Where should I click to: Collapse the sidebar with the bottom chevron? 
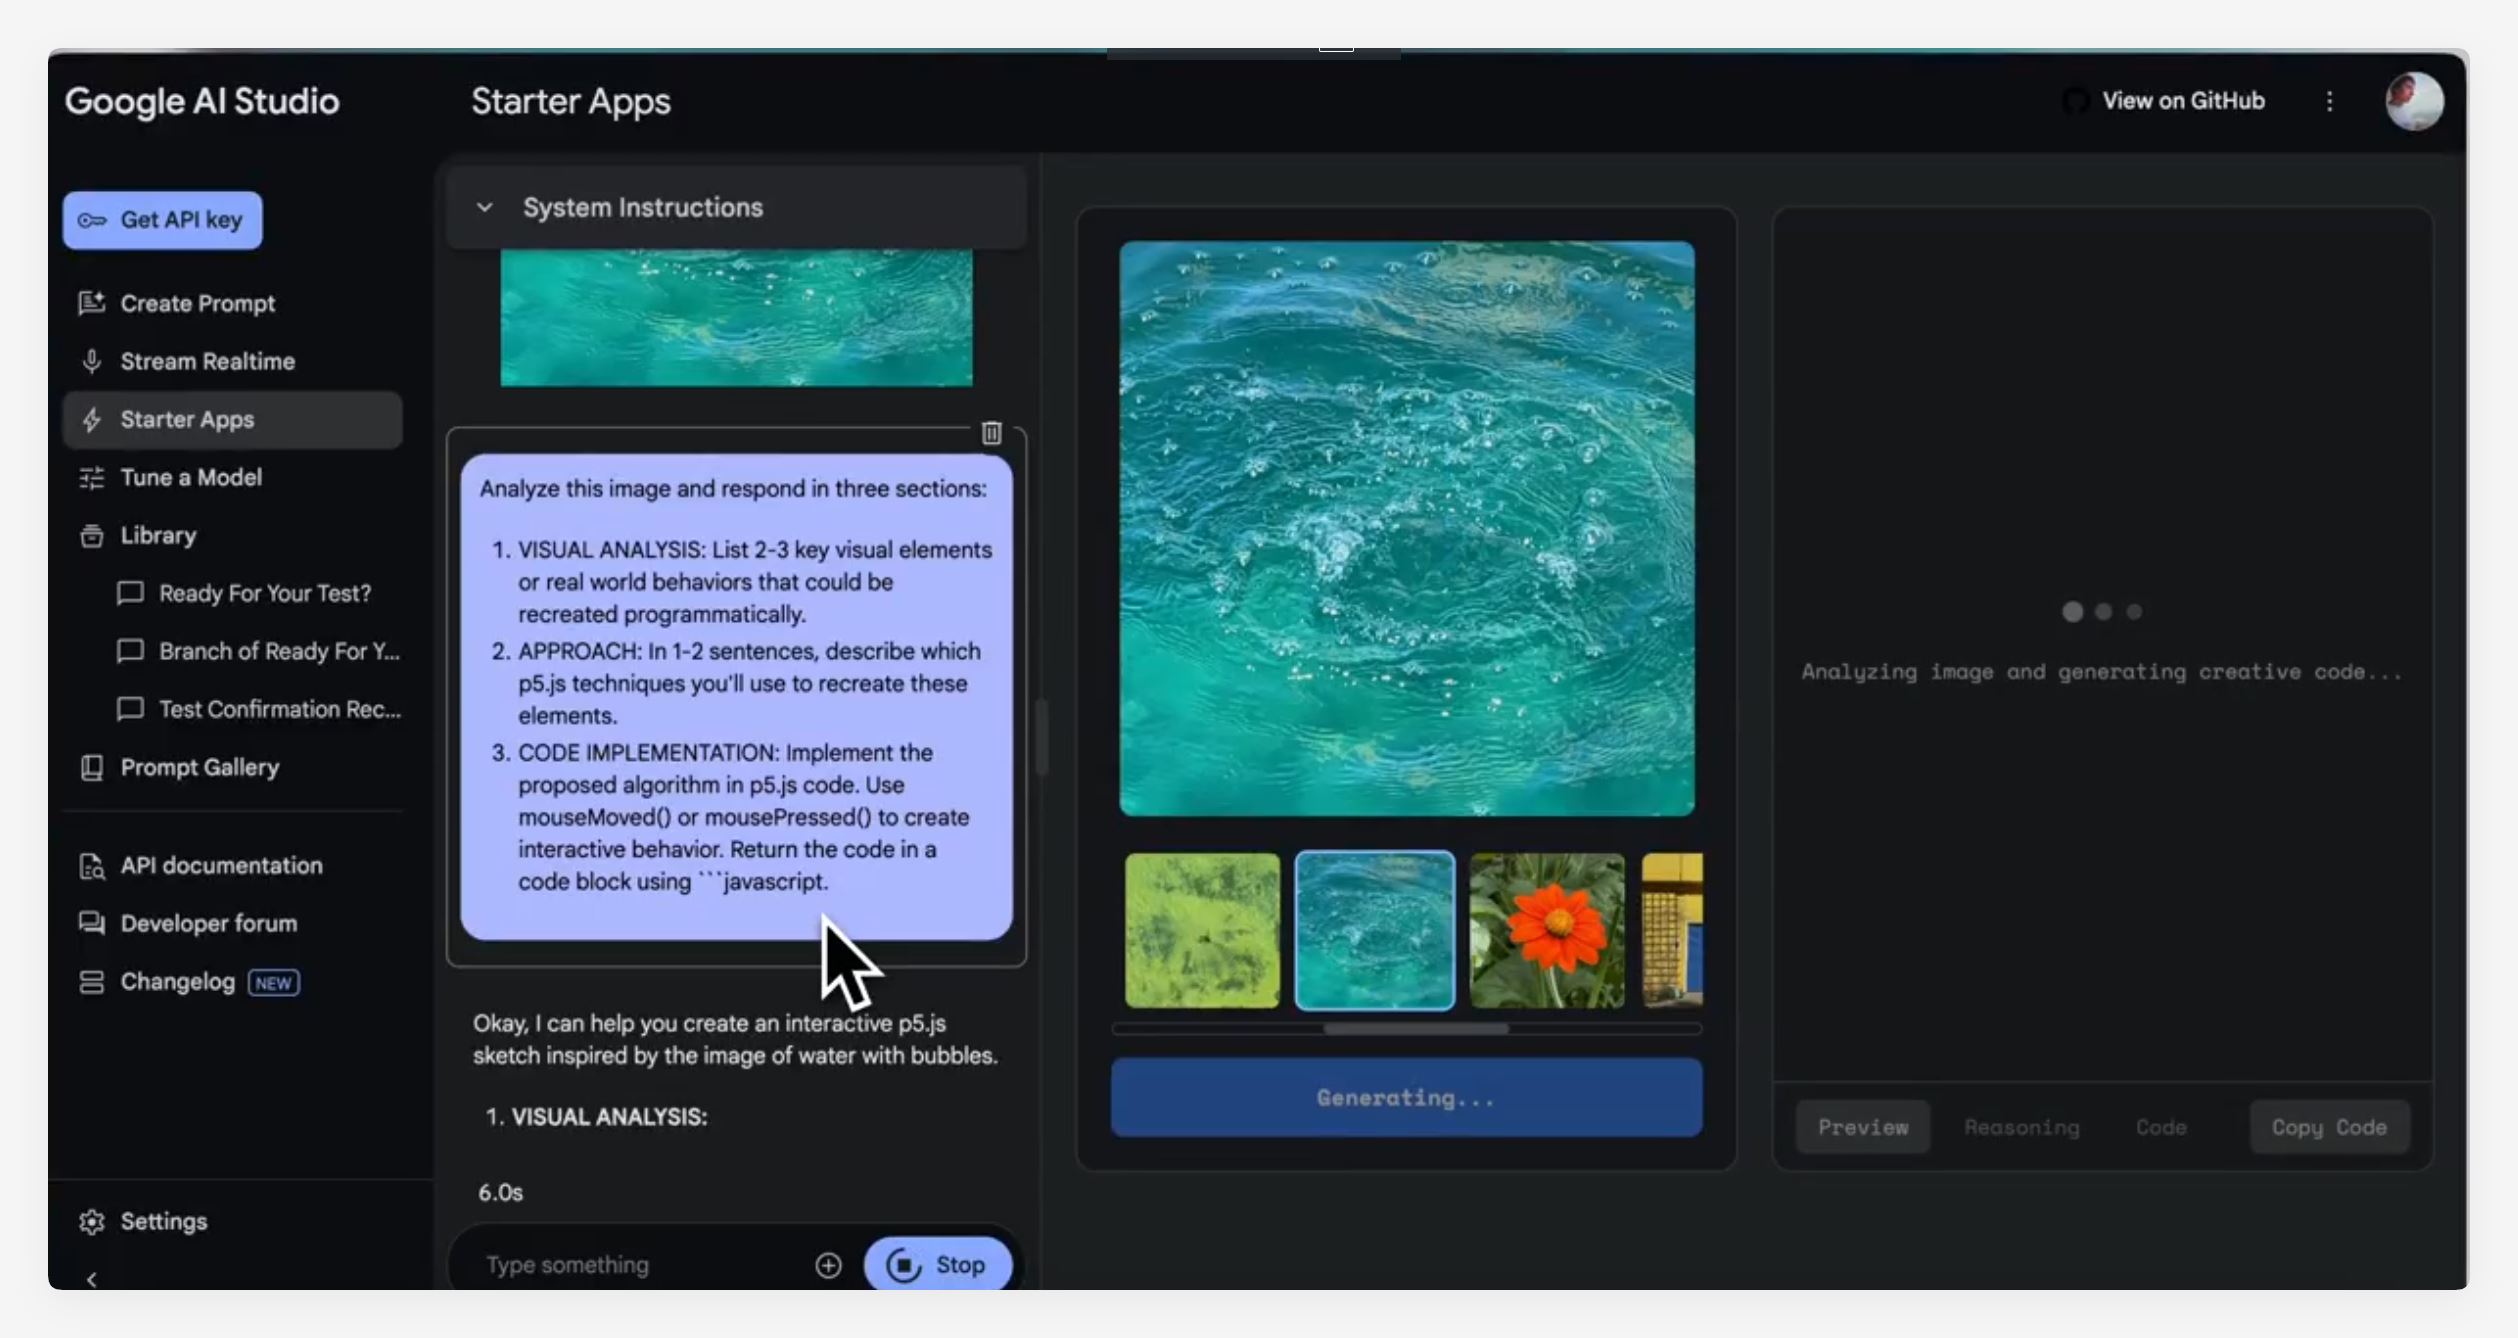coord(92,1279)
